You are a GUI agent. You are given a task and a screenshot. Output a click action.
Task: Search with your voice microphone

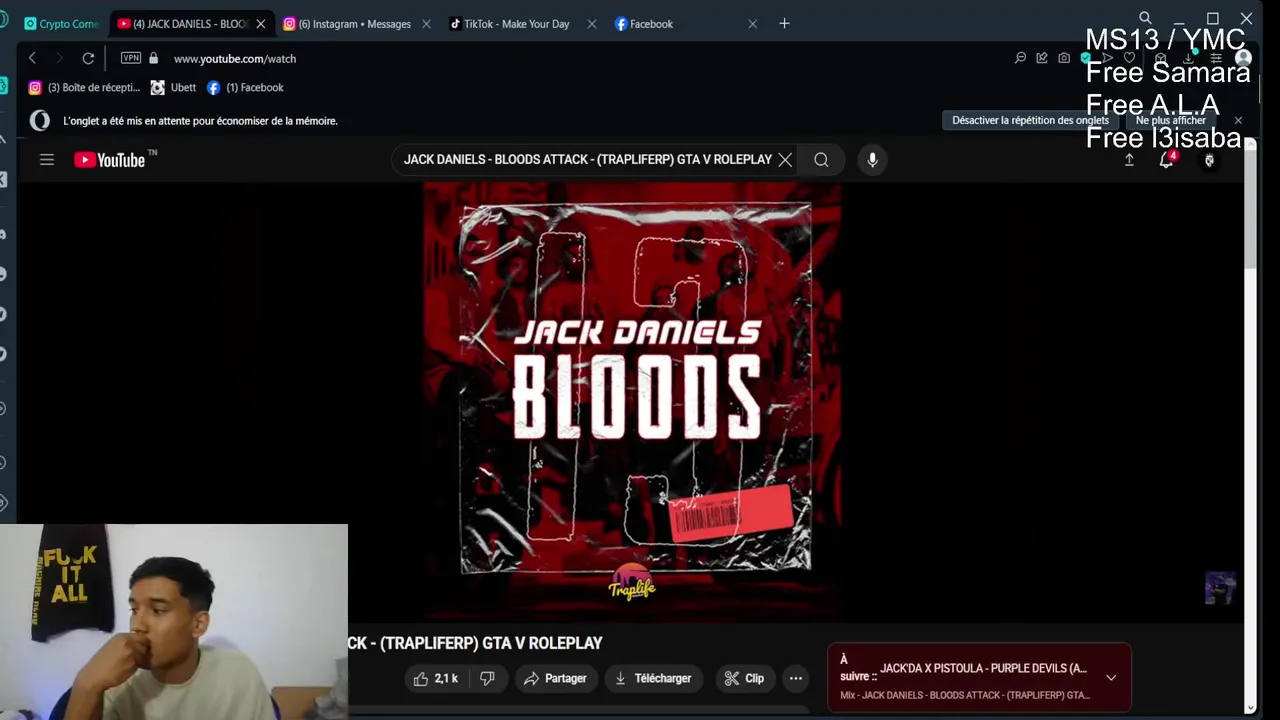872,160
